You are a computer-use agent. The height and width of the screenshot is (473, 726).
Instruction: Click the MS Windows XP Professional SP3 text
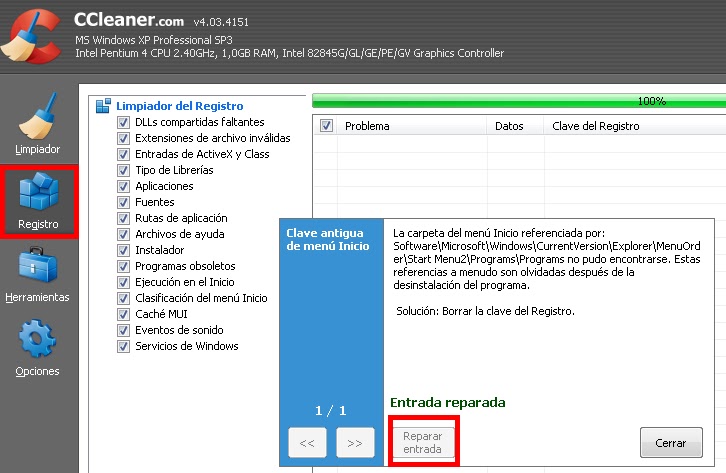click(x=154, y=40)
